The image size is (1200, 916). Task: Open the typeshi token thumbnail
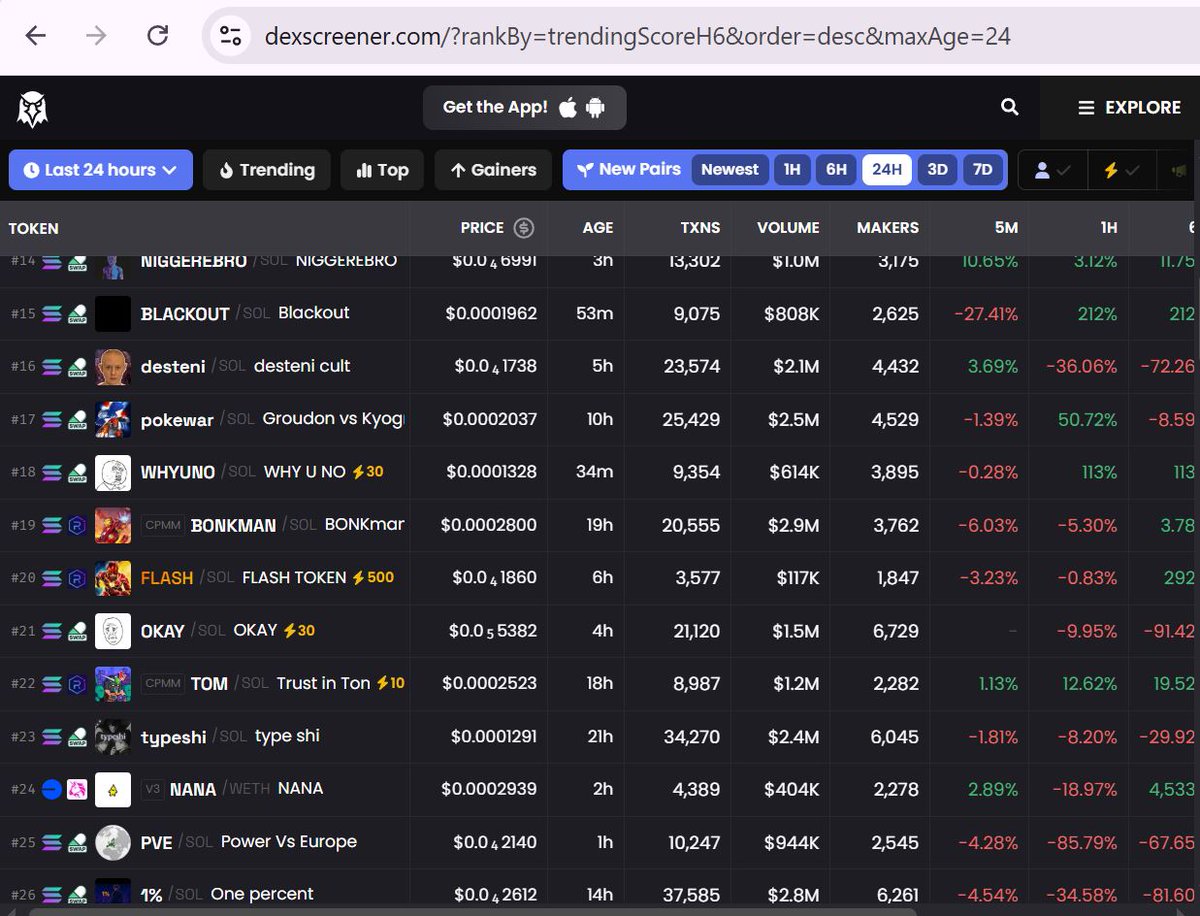point(113,737)
